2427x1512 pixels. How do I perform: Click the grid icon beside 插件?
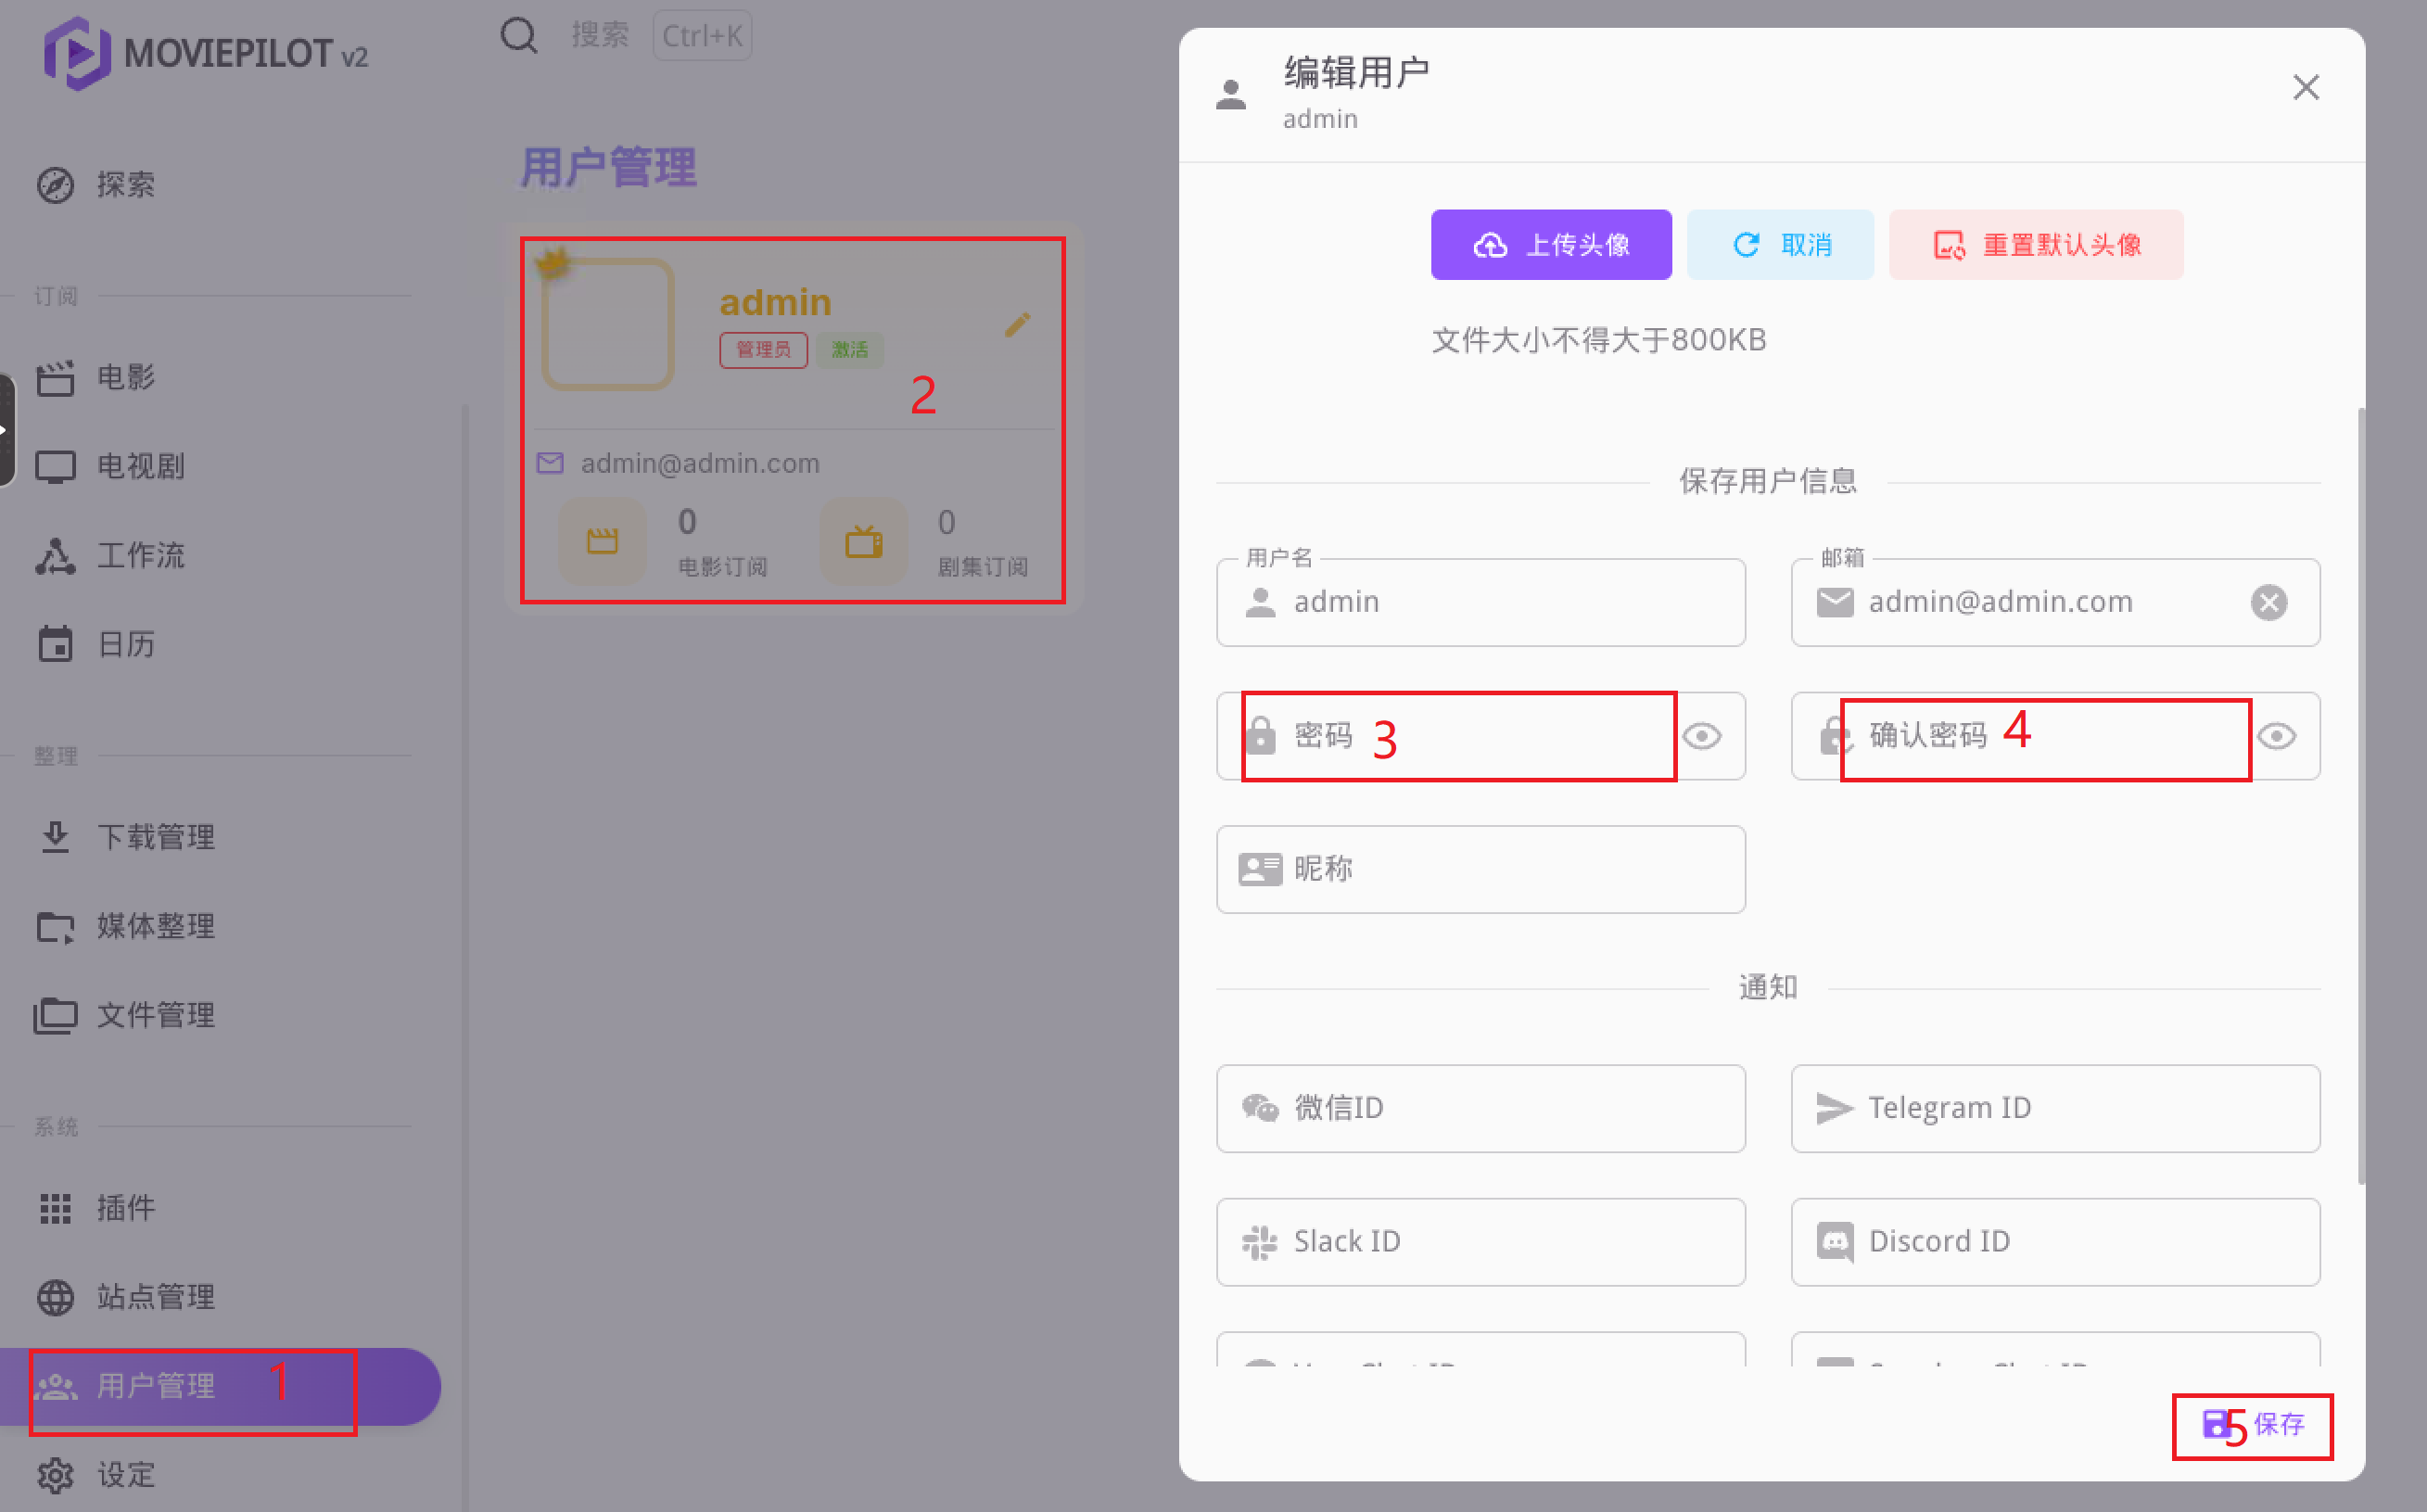point(55,1208)
